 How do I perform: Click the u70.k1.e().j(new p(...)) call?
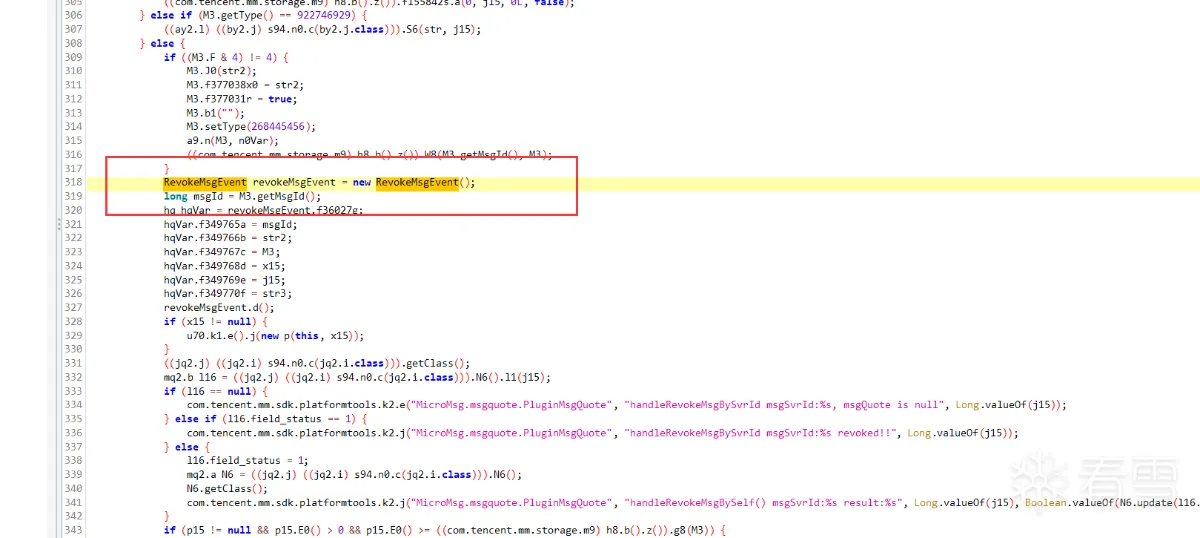click(x=275, y=336)
